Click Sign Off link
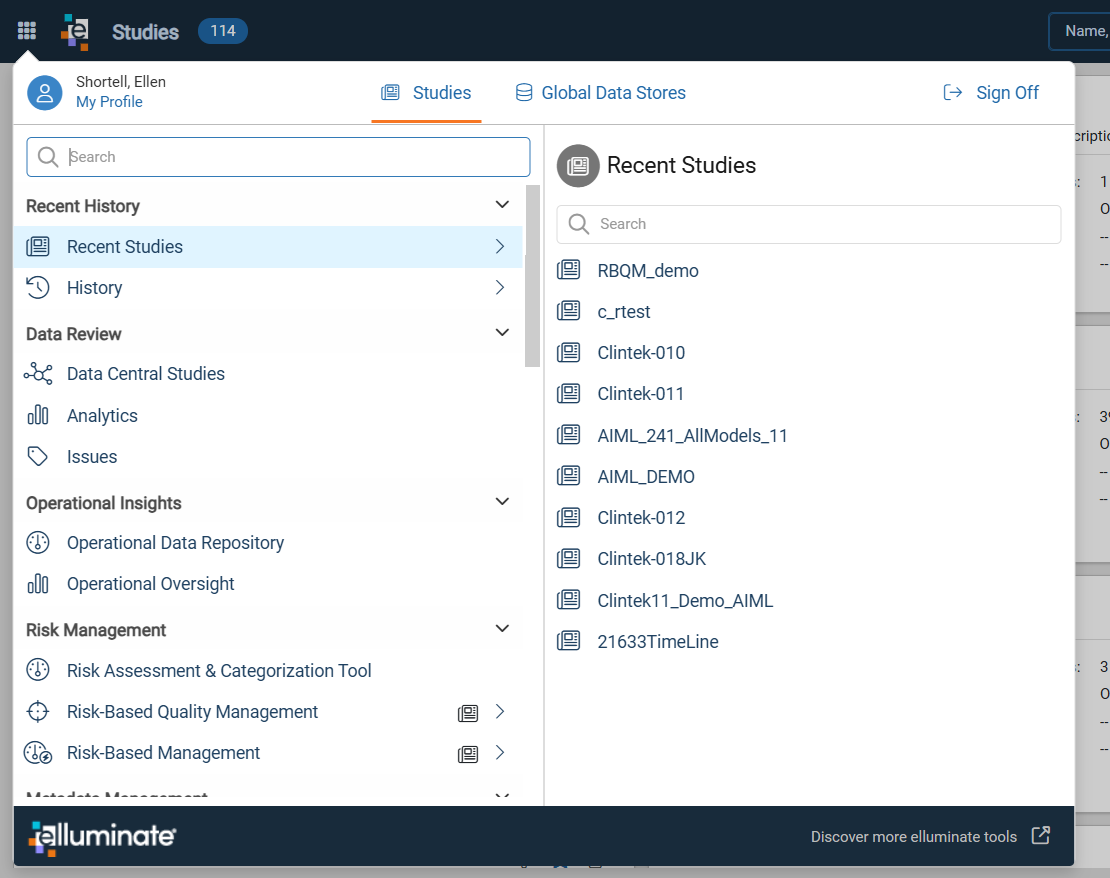This screenshot has width=1110, height=878. [1007, 93]
